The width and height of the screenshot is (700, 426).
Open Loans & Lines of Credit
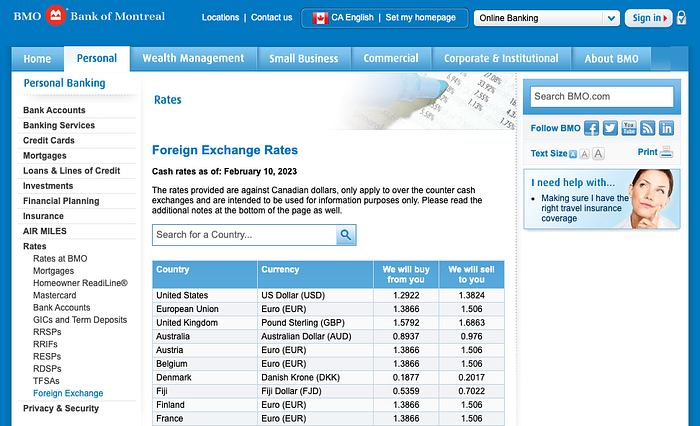pyautogui.click(x=71, y=171)
